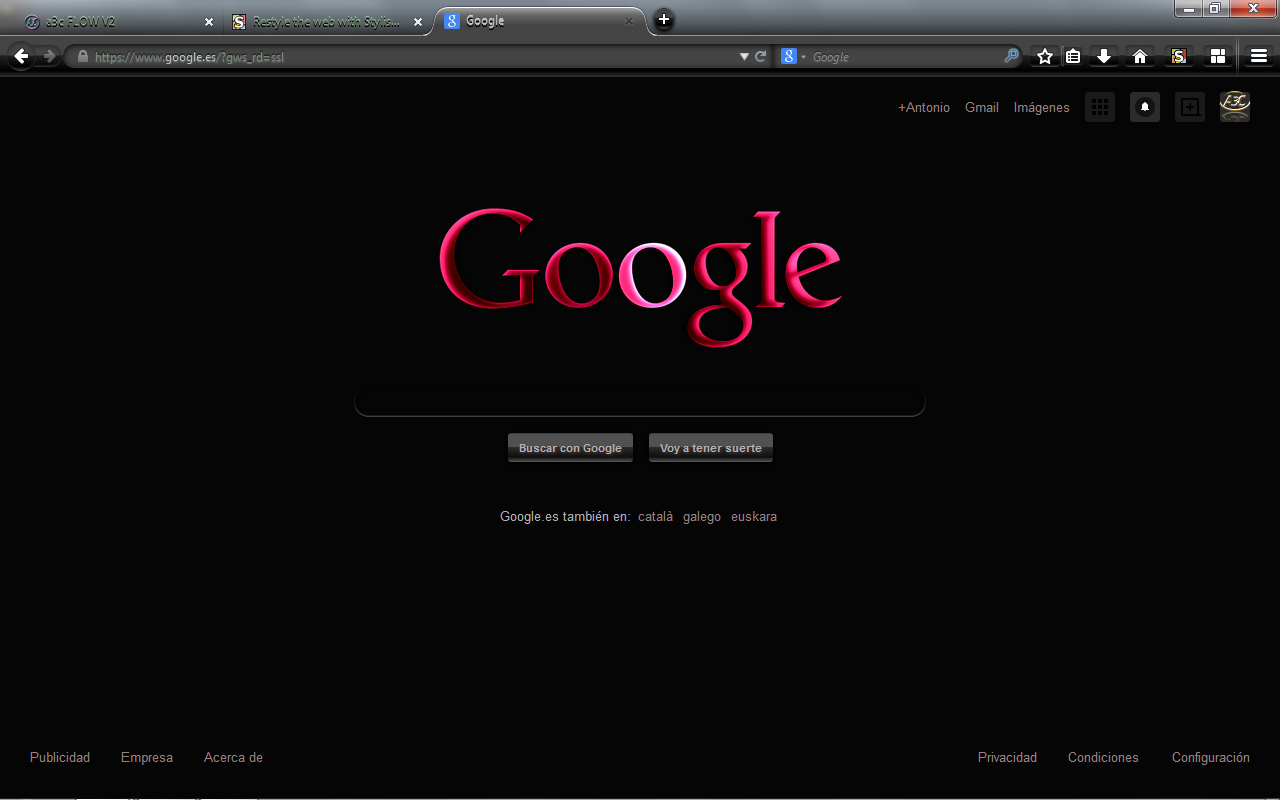Reload the page with the refresh icon
1280x800 pixels.
[x=759, y=56]
